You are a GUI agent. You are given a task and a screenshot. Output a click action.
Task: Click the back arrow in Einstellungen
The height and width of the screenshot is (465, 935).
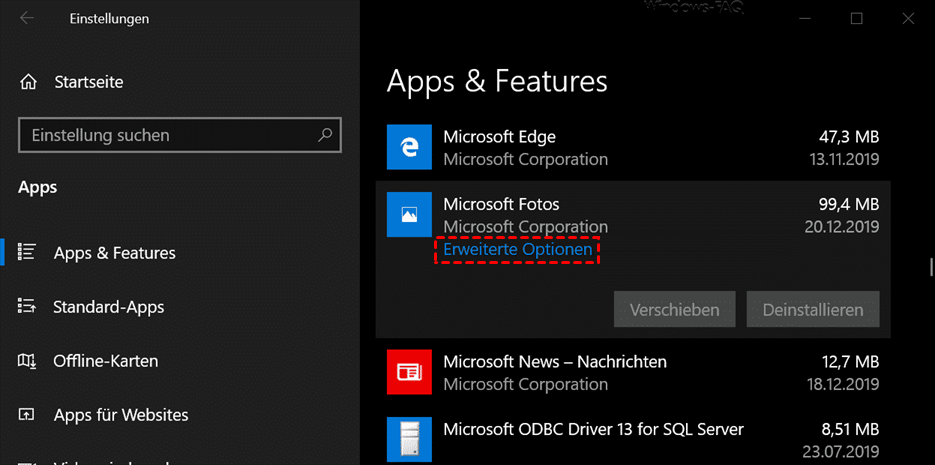click(x=27, y=19)
